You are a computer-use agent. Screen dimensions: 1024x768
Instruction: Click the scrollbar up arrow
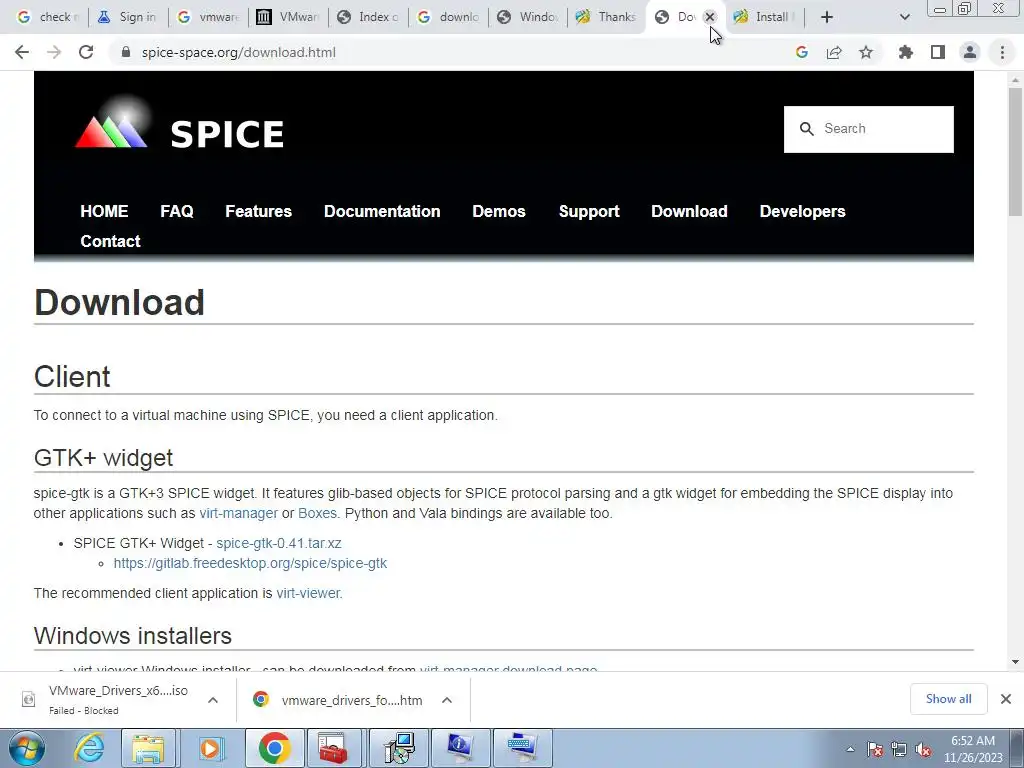[x=1015, y=79]
